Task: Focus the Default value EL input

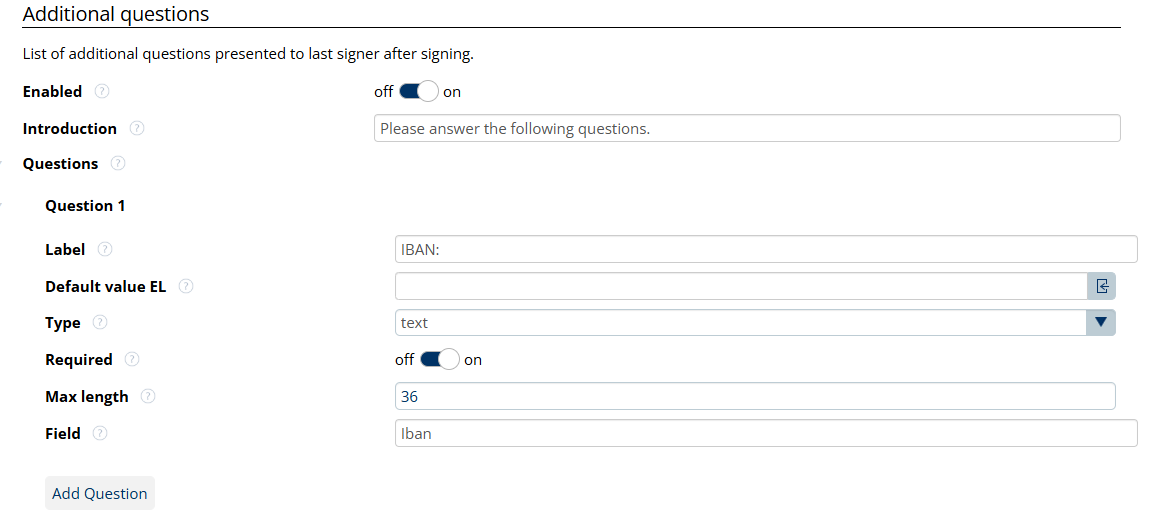Action: coord(740,286)
